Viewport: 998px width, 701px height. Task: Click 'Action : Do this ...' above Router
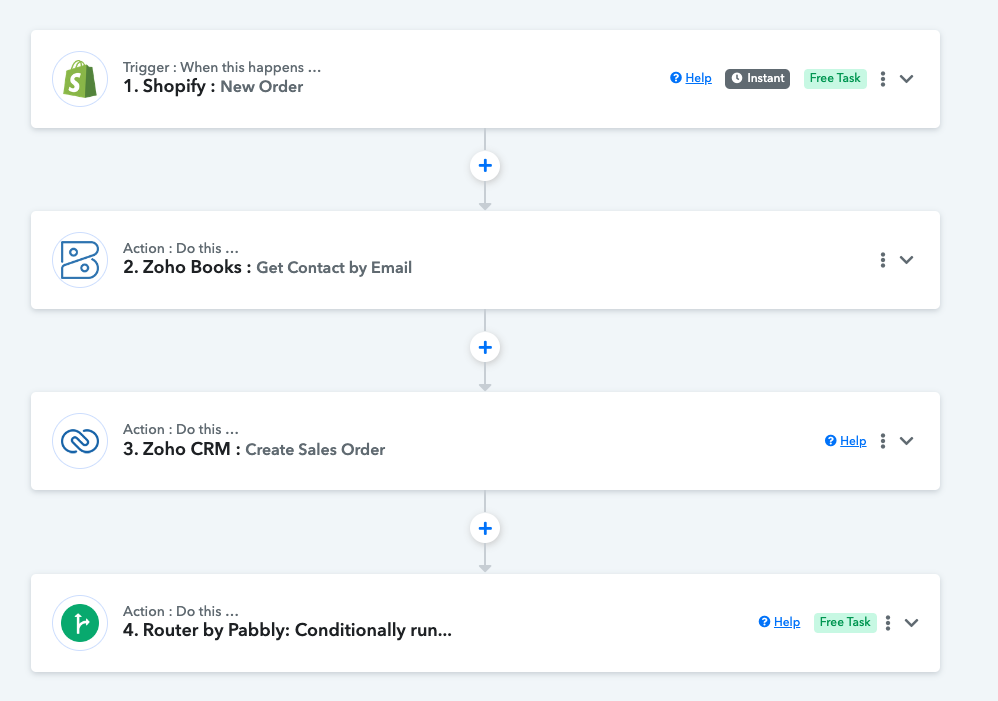[x=181, y=611]
